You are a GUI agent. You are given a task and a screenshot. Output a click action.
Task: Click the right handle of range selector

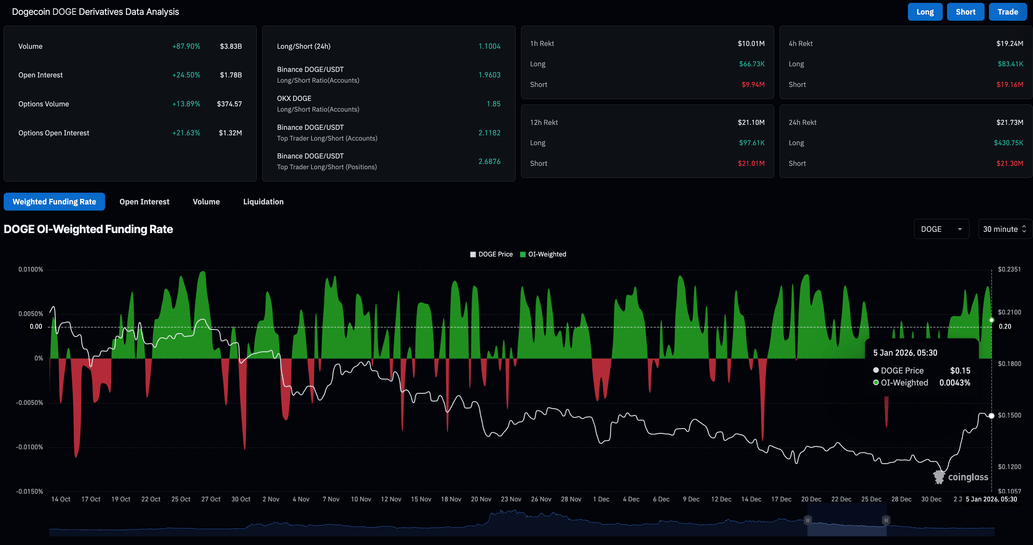pyautogui.click(x=886, y=520)
